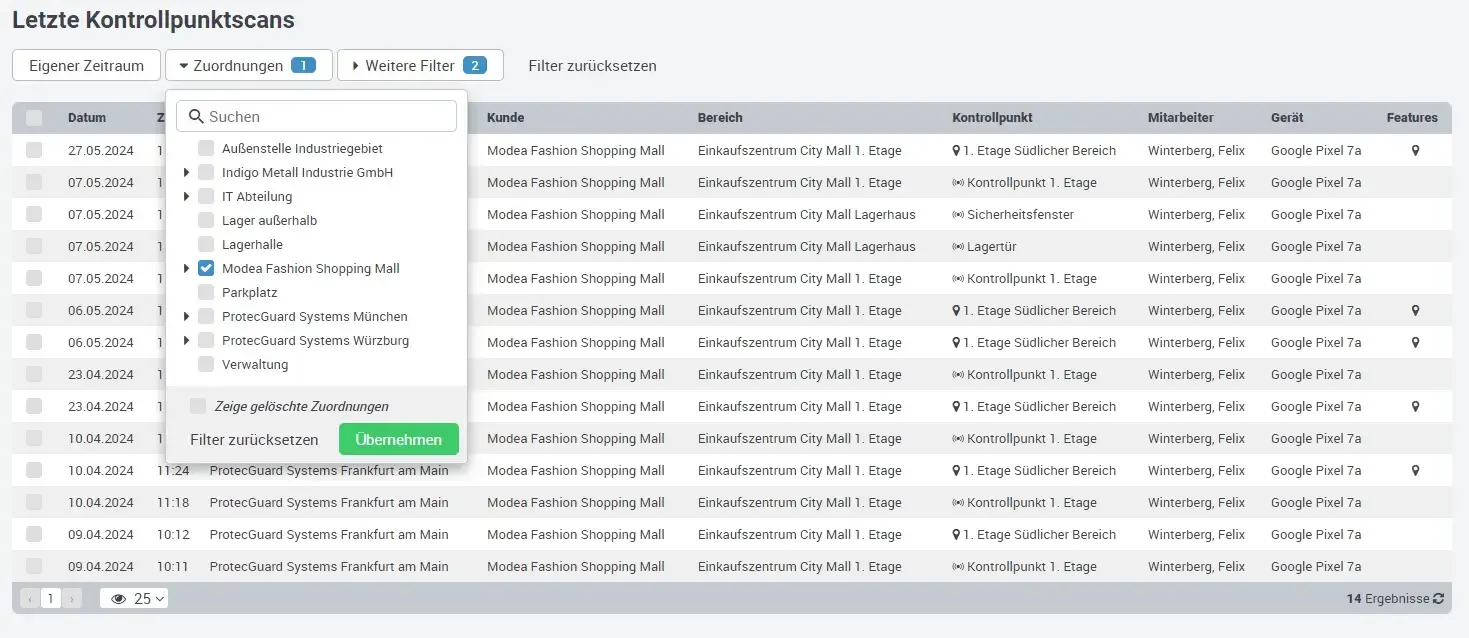The image size is (1469, 638).
Task: Uncheck the Modea Fashion Shopping Mall checkbox
Action: point(206,269)
